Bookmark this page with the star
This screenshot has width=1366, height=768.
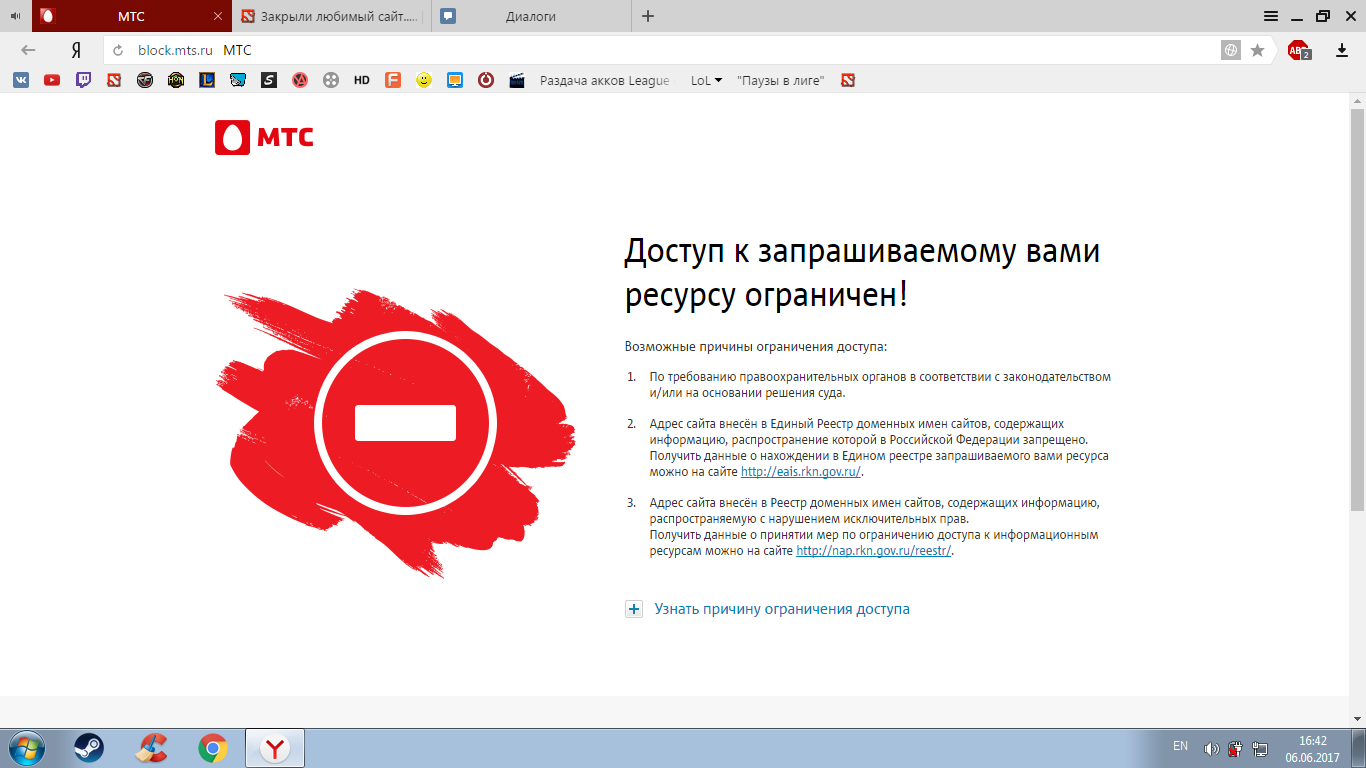1258,50
